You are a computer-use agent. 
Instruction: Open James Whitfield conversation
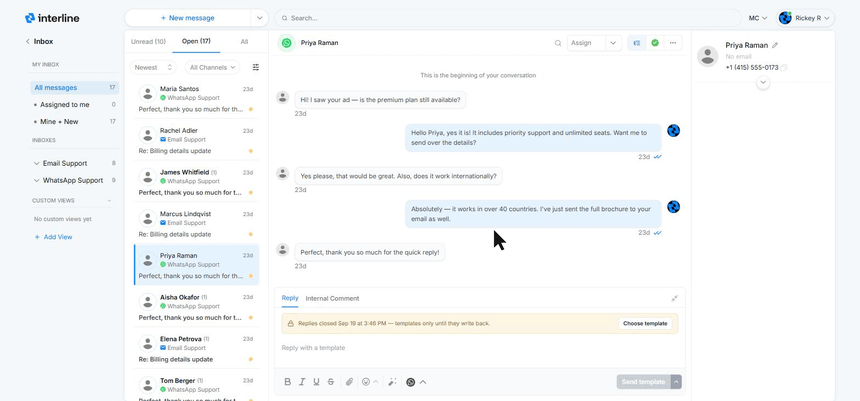pyautogui.click(x=196, y=182)
